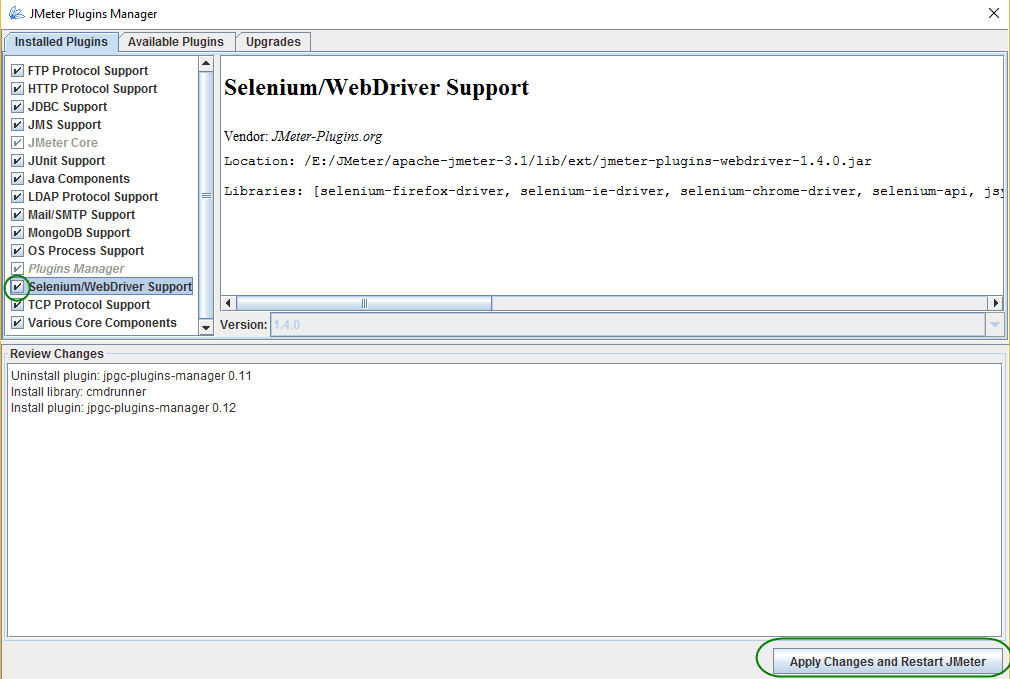
Task: Uncheck JDBC Support plugin
Action: coord(17,106)
